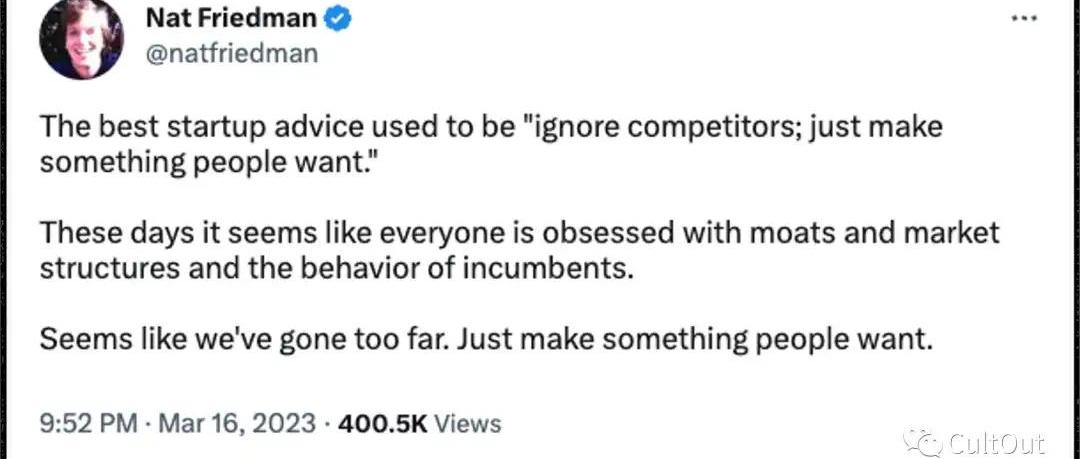Screen dimensions: 1080x459
Task: Click the 400.5K view count
Action: click(383, 423)
